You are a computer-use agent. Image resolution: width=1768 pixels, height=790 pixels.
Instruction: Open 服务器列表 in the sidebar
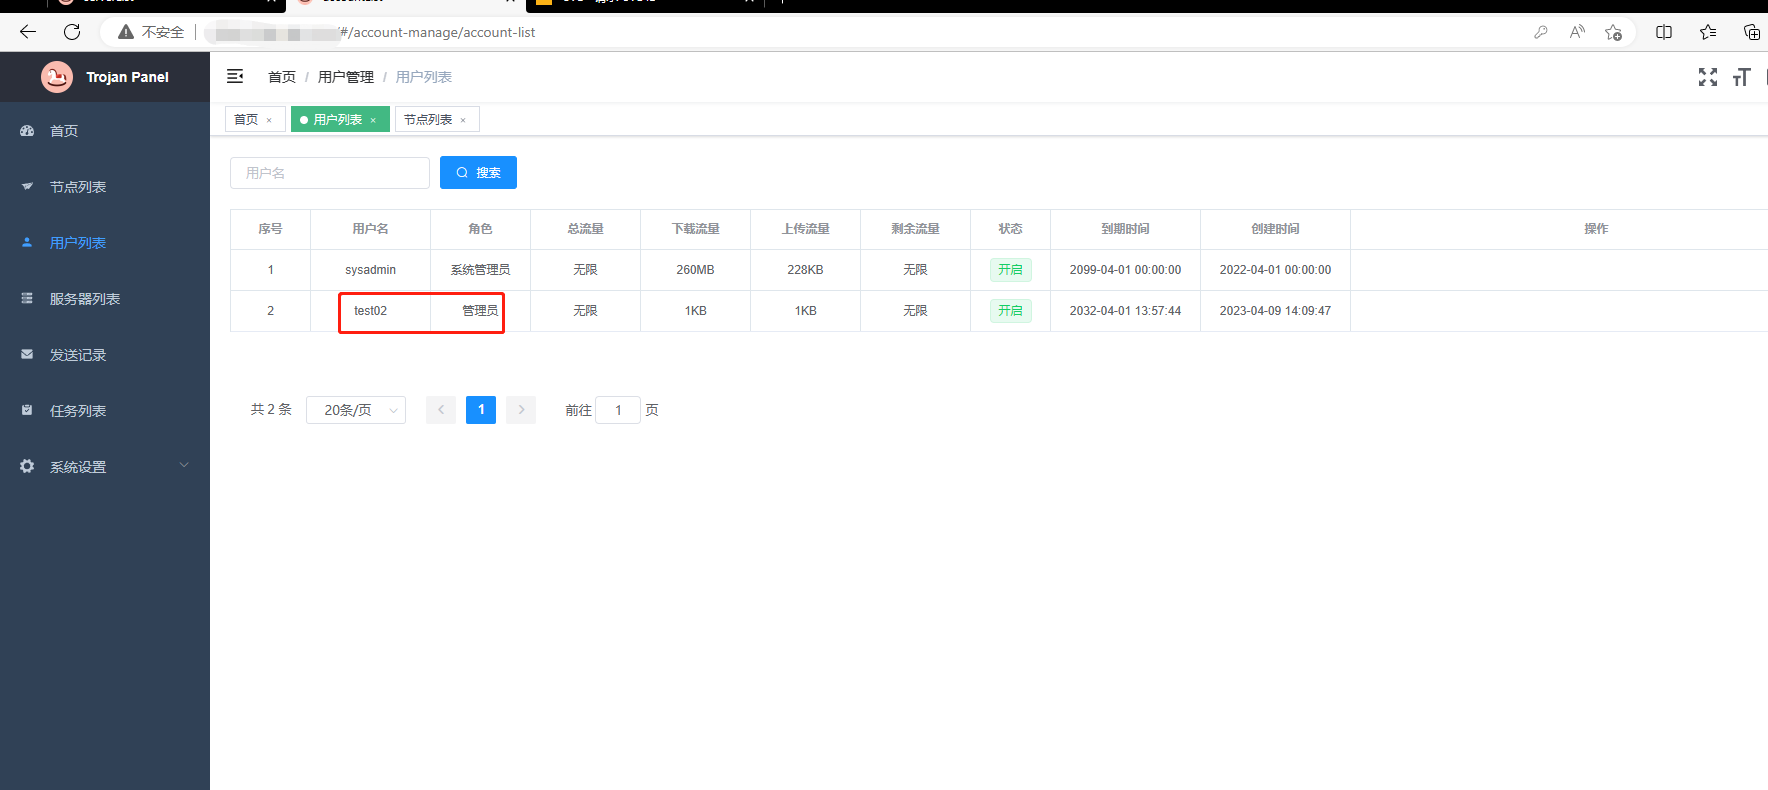(85, 299)
